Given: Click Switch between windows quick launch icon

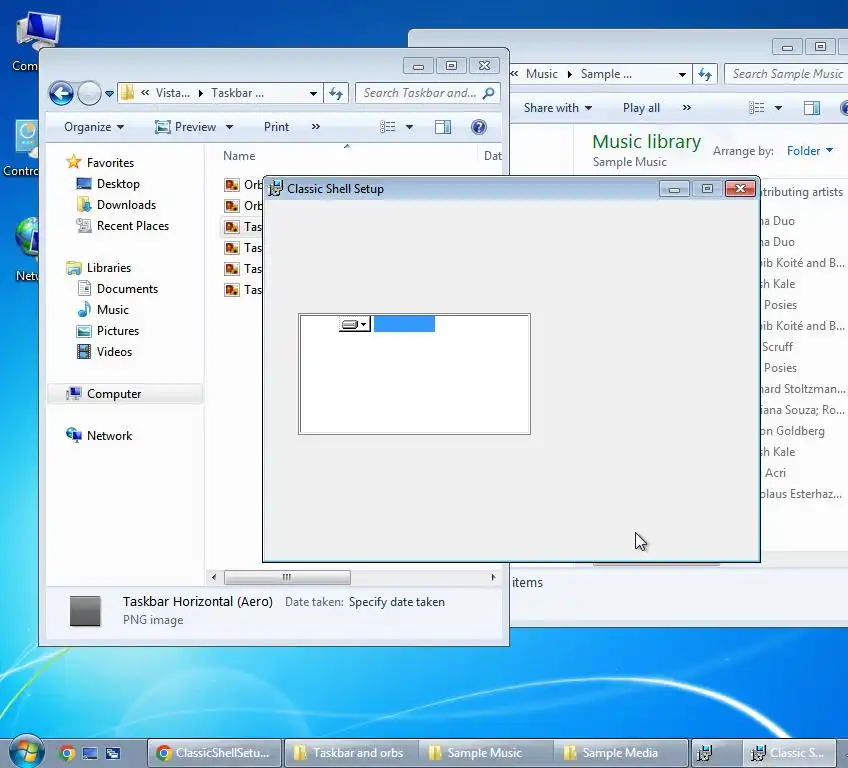Looking at the screenshot, I should coord(113,753).
